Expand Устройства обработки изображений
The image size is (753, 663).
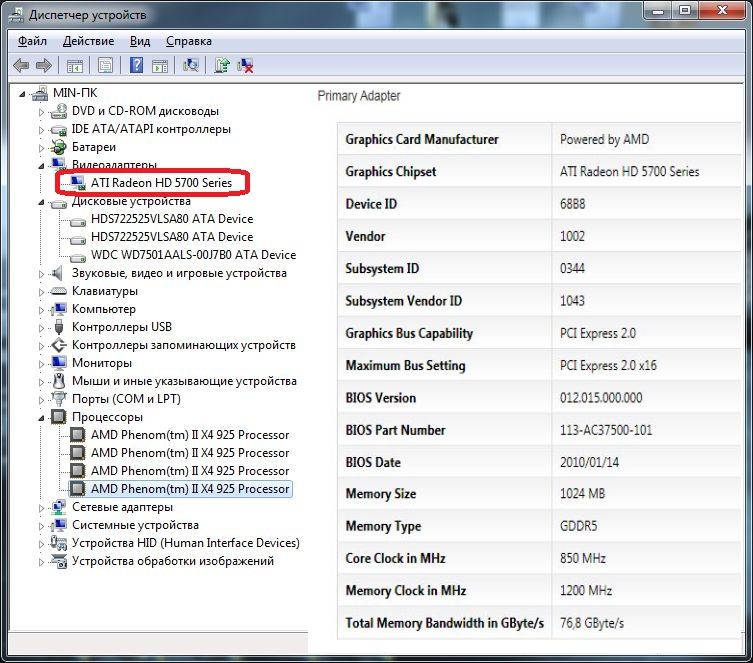(x=41, y=562)
